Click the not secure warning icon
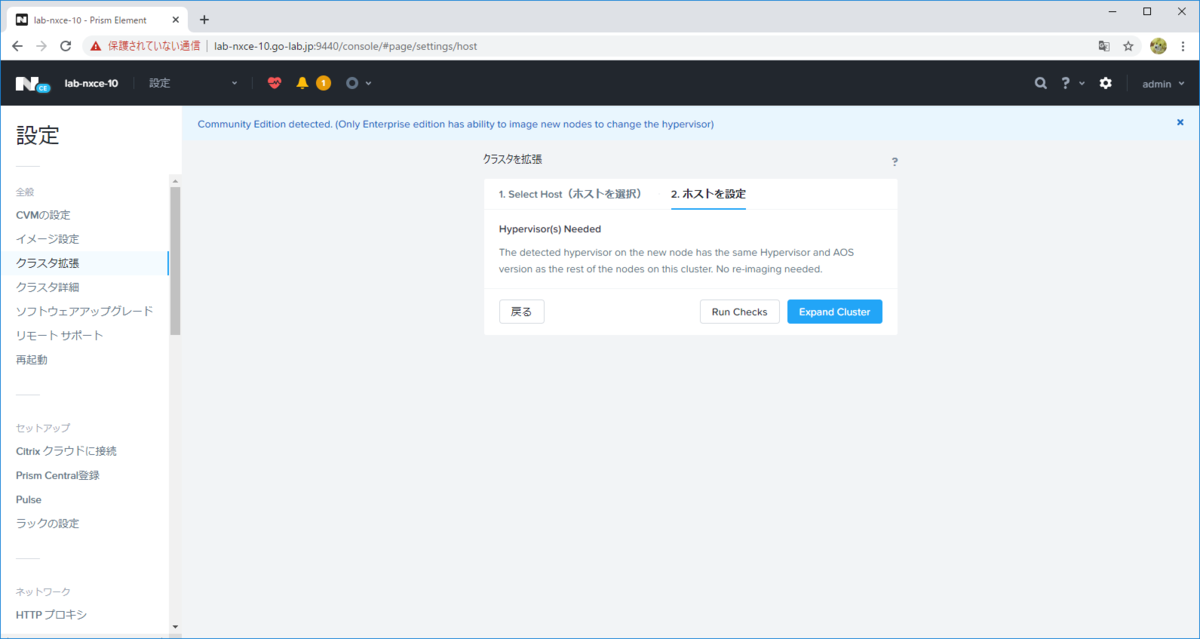The image size is (1200, 639). (x=95, y=46)
